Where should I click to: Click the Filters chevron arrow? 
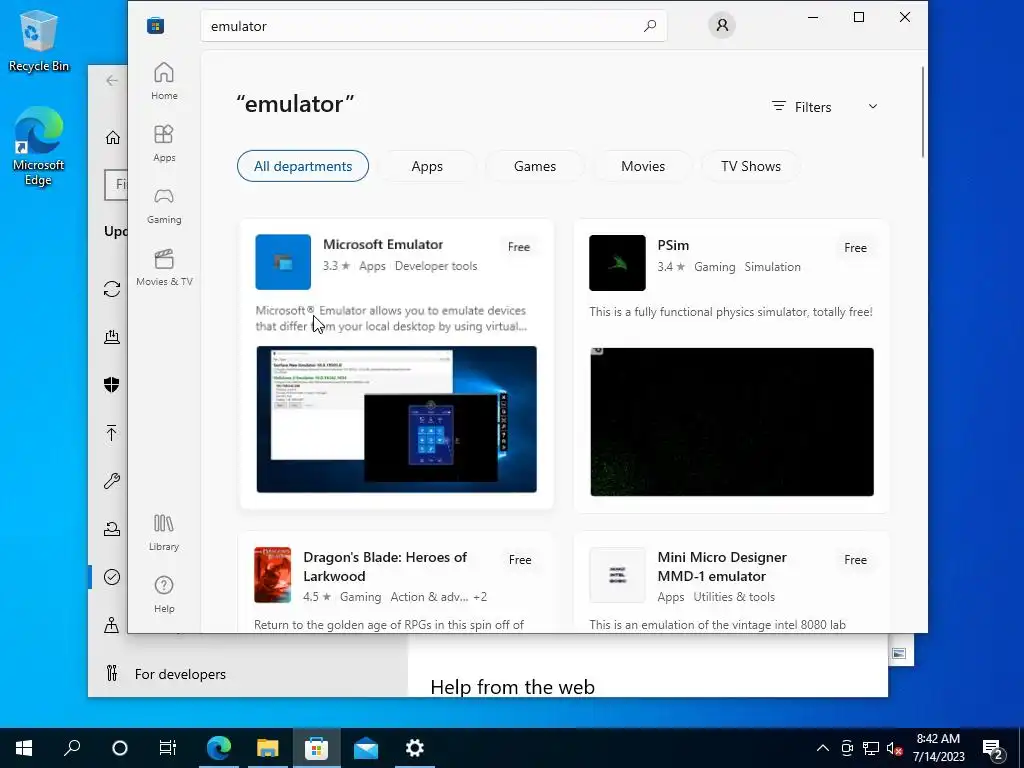tap(872, 106)
